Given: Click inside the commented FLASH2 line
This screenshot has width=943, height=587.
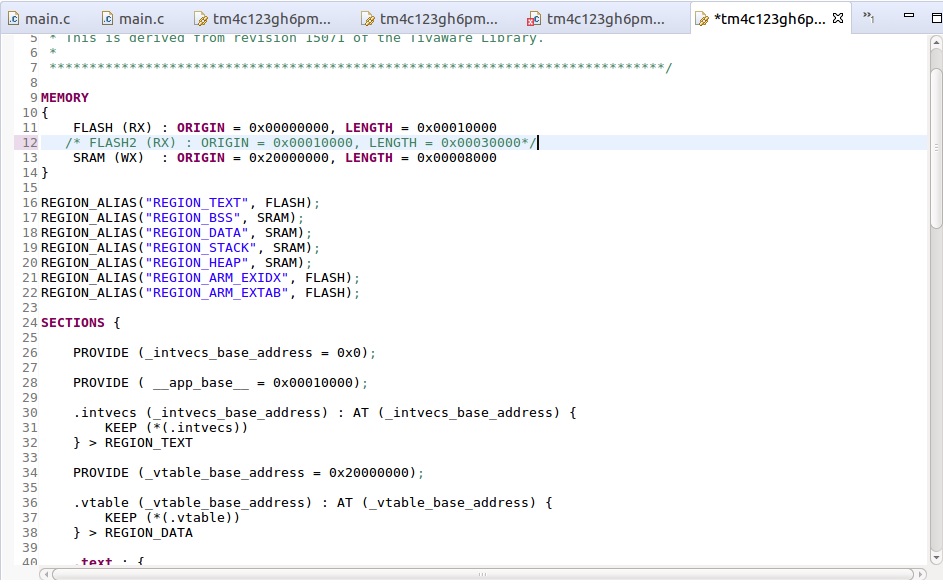Looking at the screenshot, I should click(300, 143).
